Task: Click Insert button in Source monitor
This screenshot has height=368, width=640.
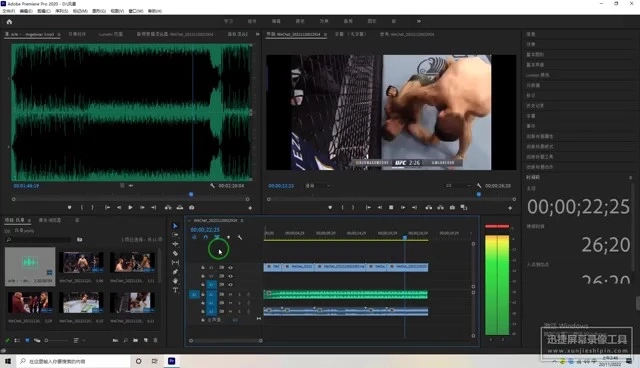Action: point(168,208)
